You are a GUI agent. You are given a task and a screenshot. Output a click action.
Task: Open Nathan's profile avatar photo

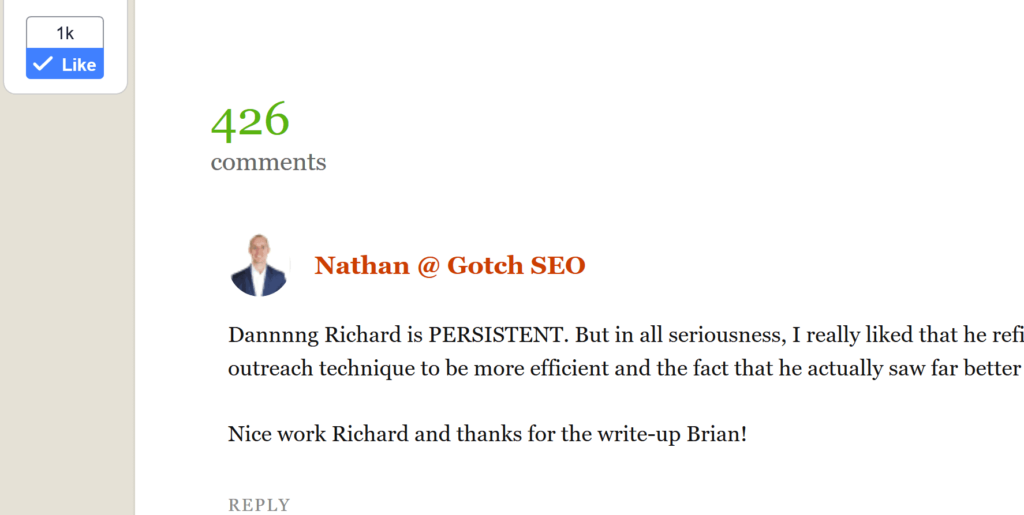[260, 265]
